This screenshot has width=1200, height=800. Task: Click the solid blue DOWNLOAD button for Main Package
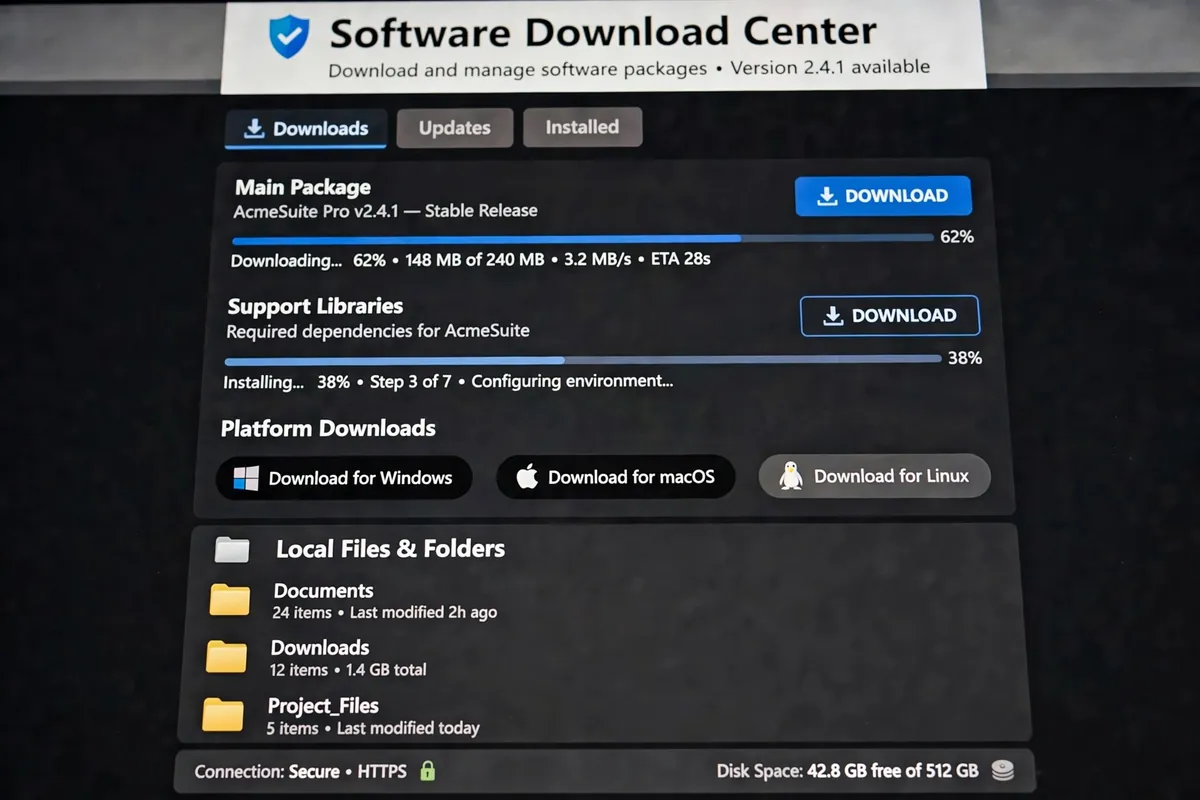tap(883, 196)
